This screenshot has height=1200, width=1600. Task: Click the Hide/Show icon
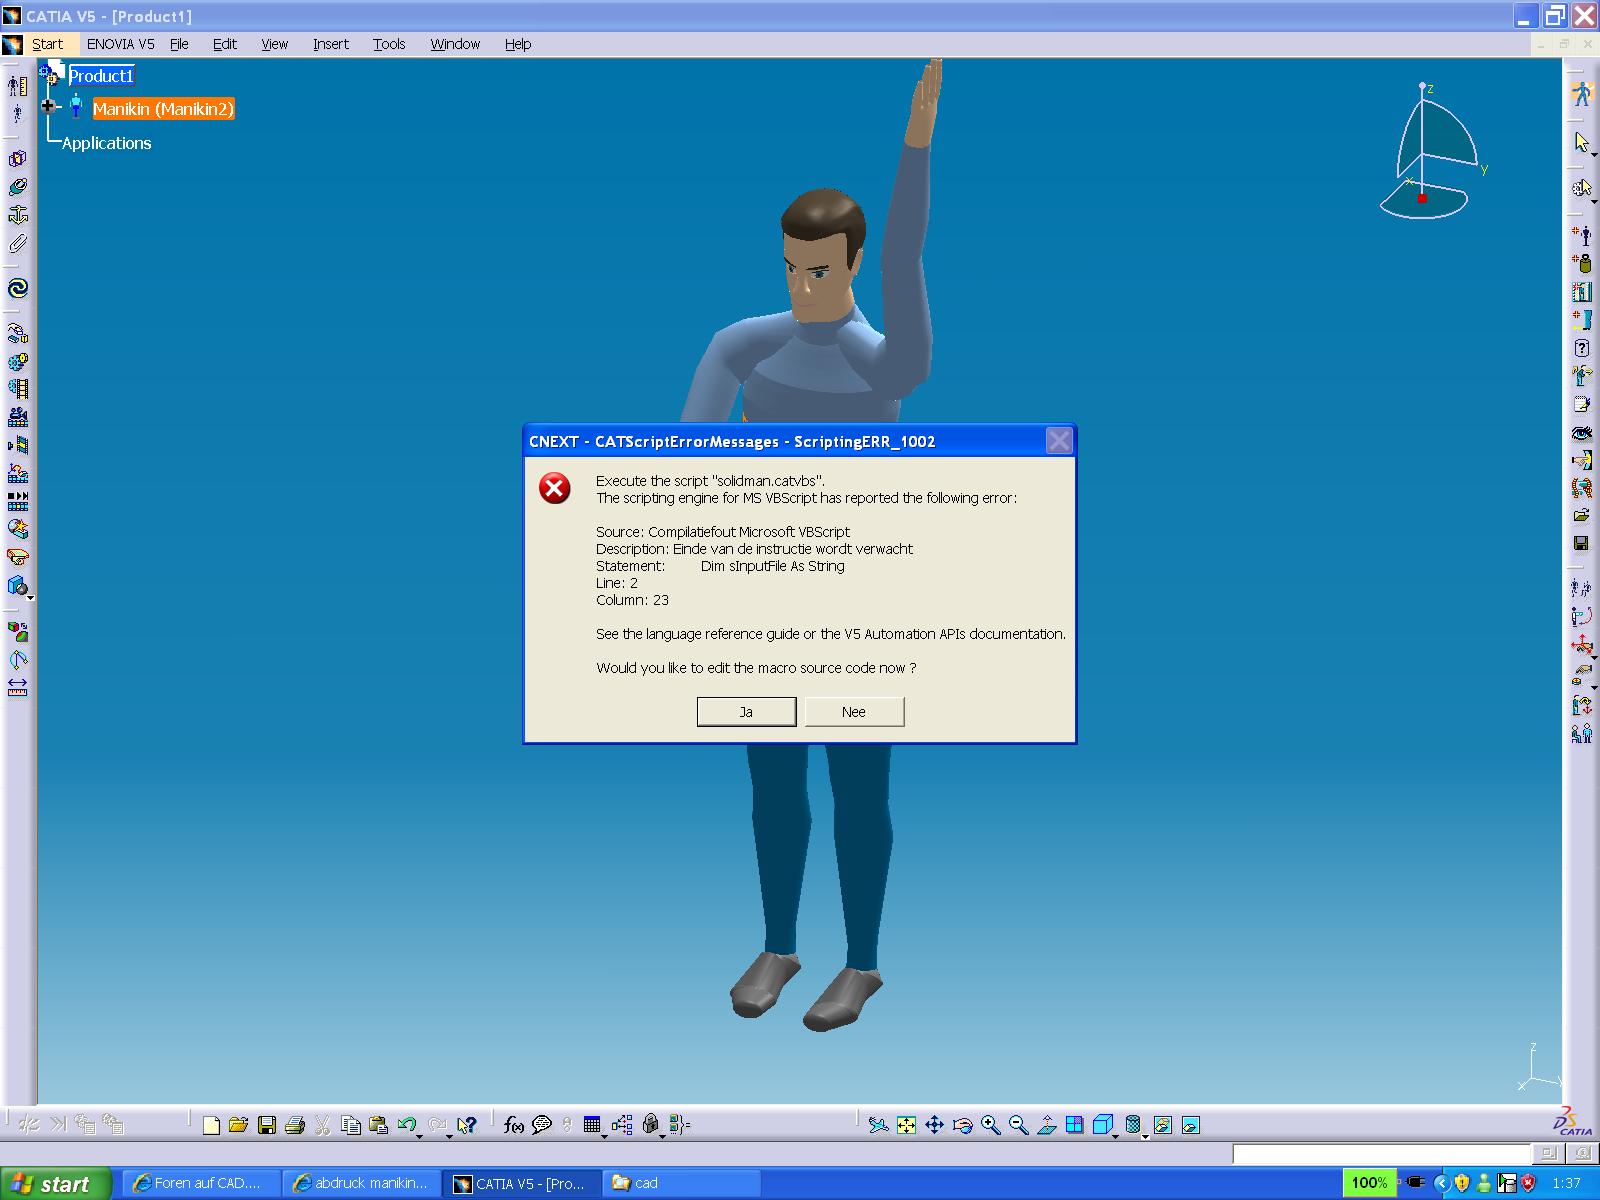point(1162,1125)
